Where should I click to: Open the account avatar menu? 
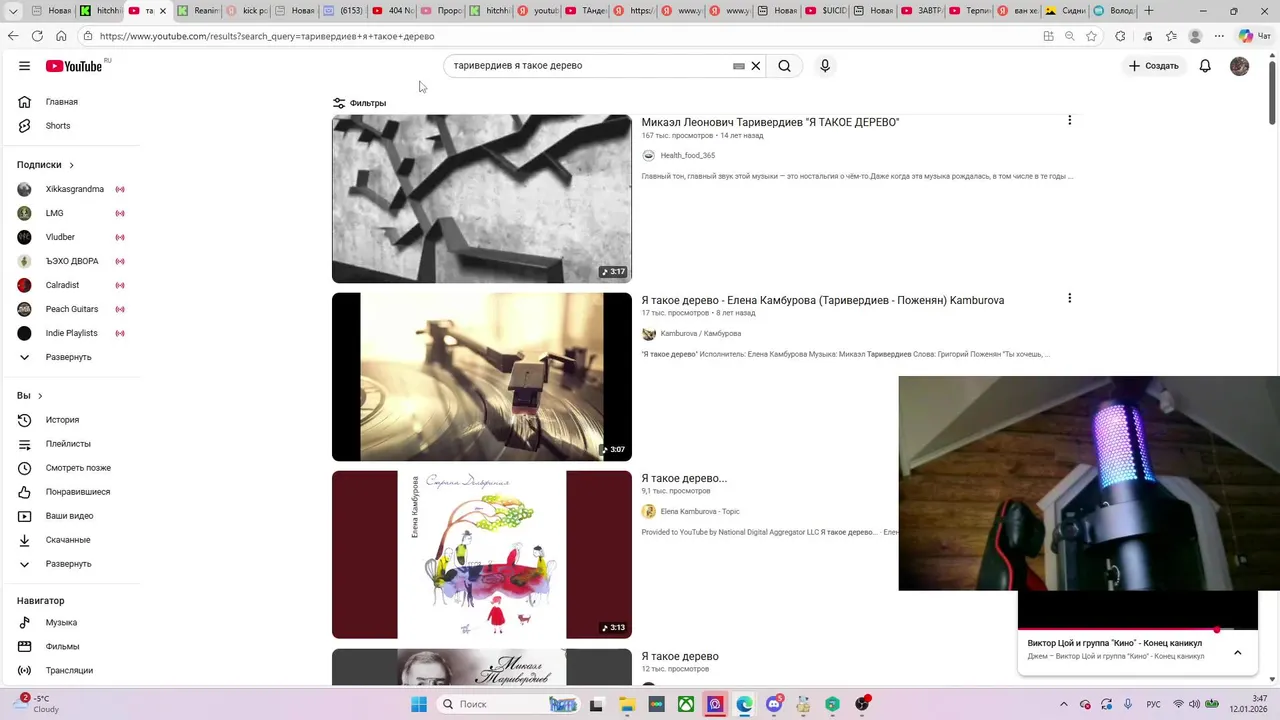click(1239, 66)
